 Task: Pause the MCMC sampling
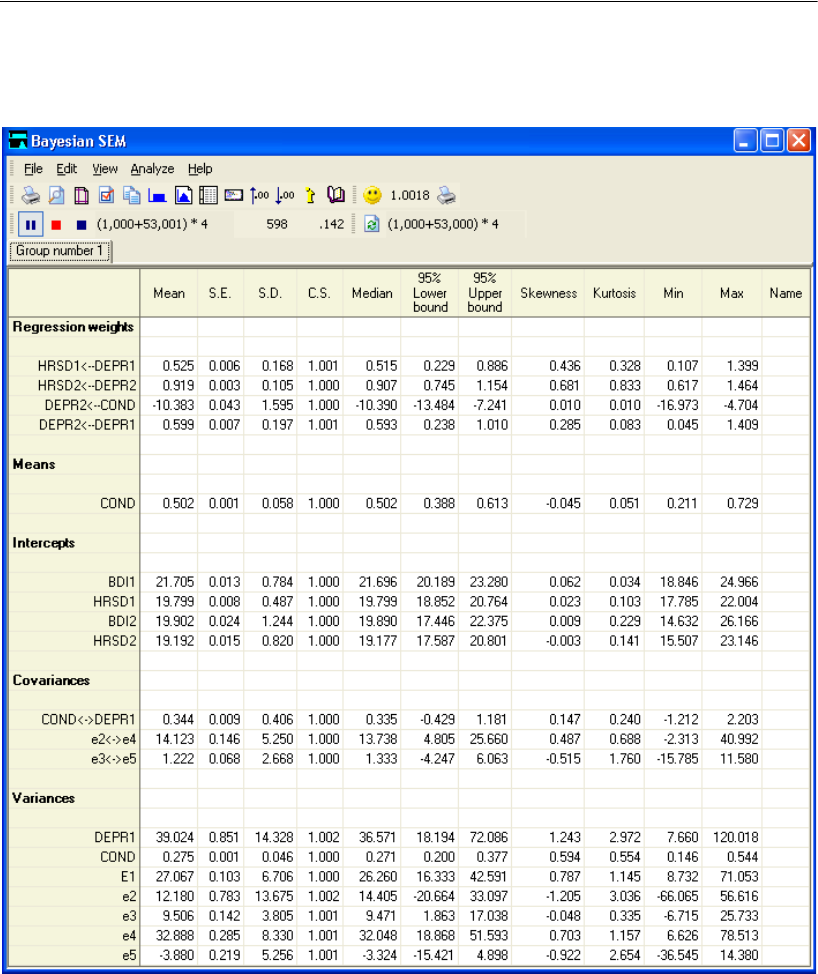pos(31,225)
